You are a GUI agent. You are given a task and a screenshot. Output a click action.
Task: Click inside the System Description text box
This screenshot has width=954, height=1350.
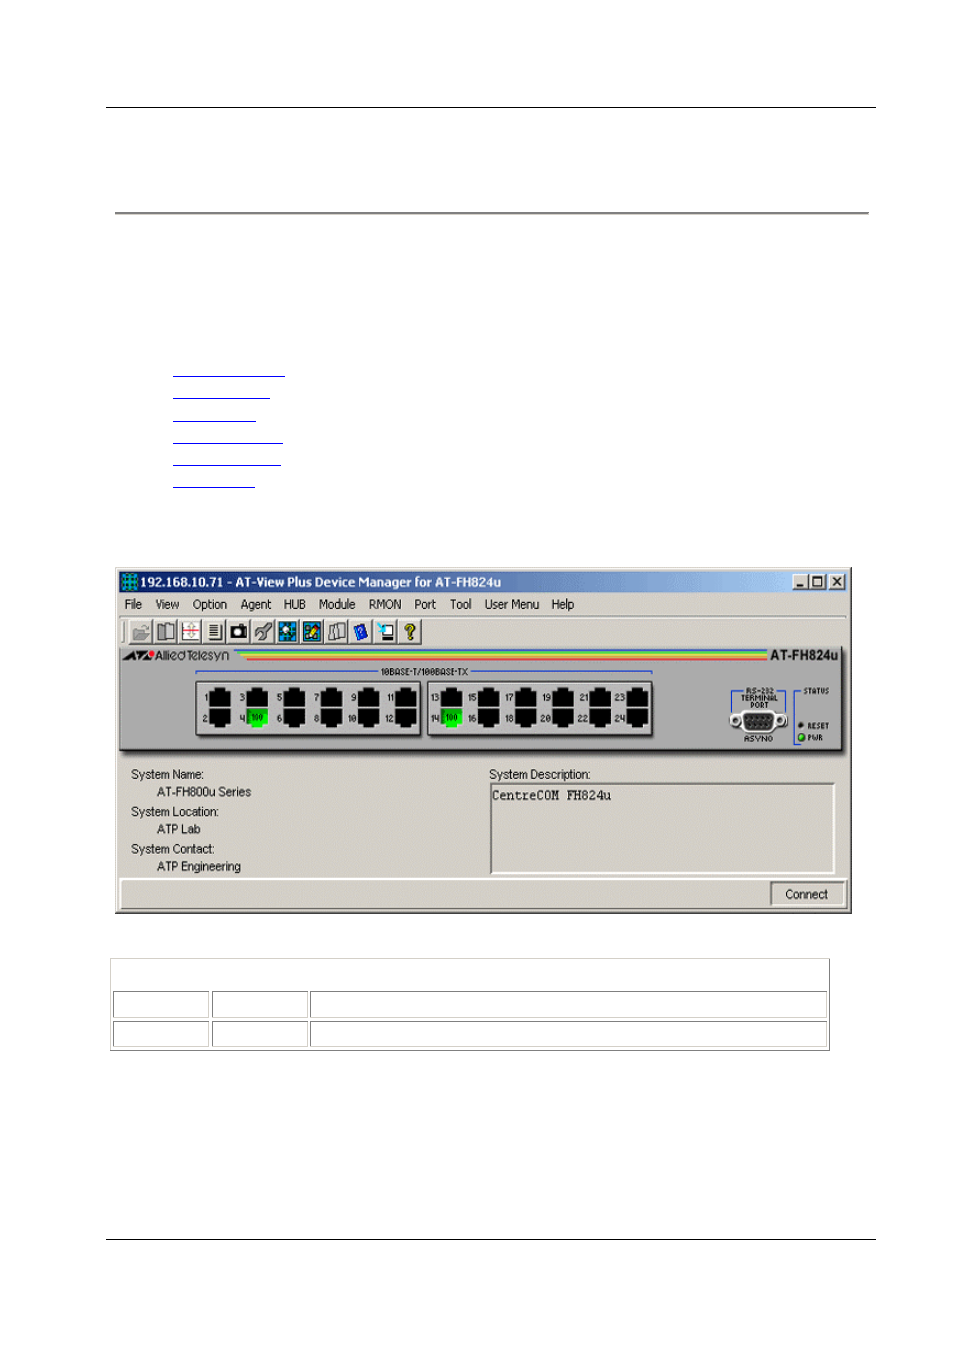(x=662, y=828)
